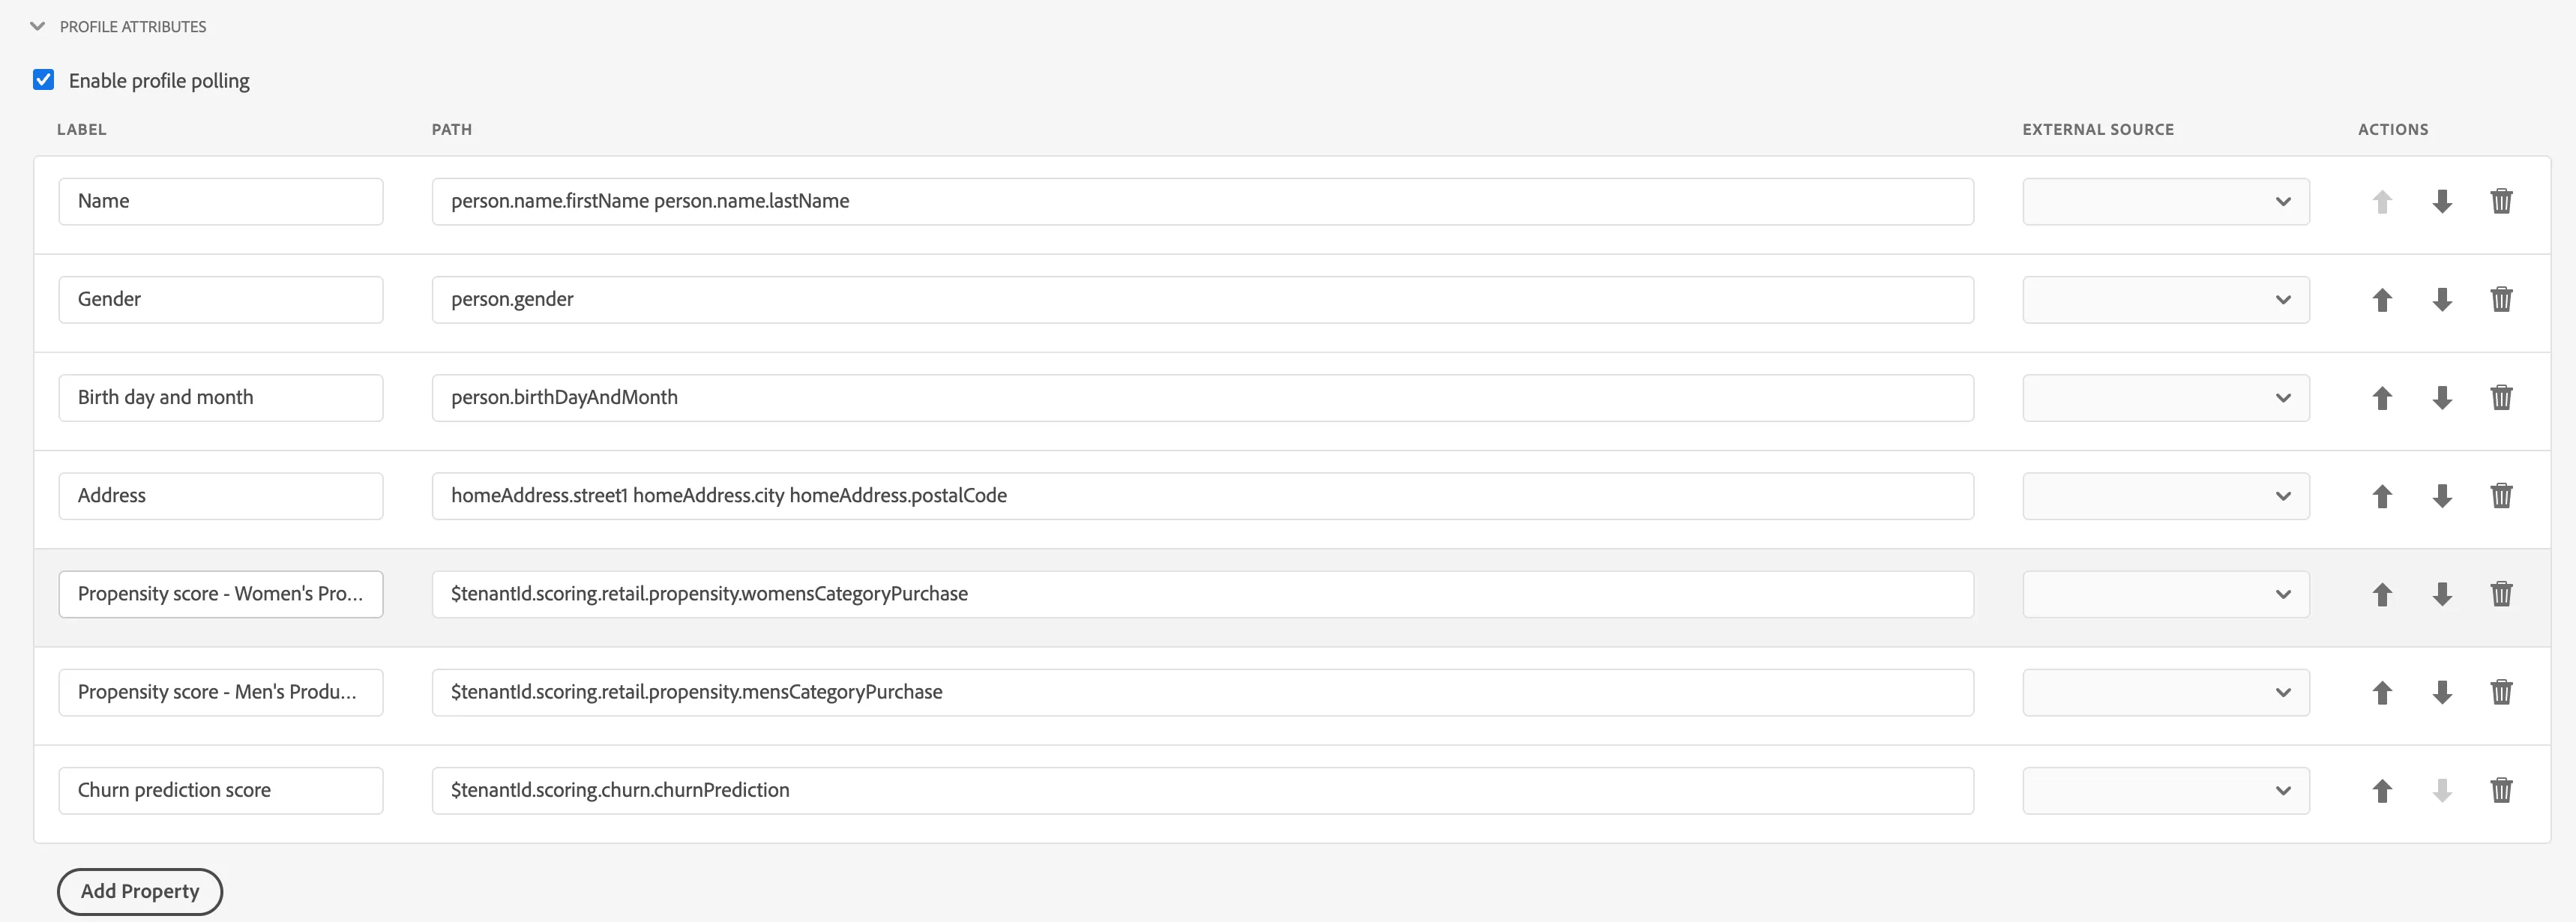Image resolution: width=2576 pixels, height=922 pixels.
Task: Delete the Name property row
Action: click(2501, 202)
